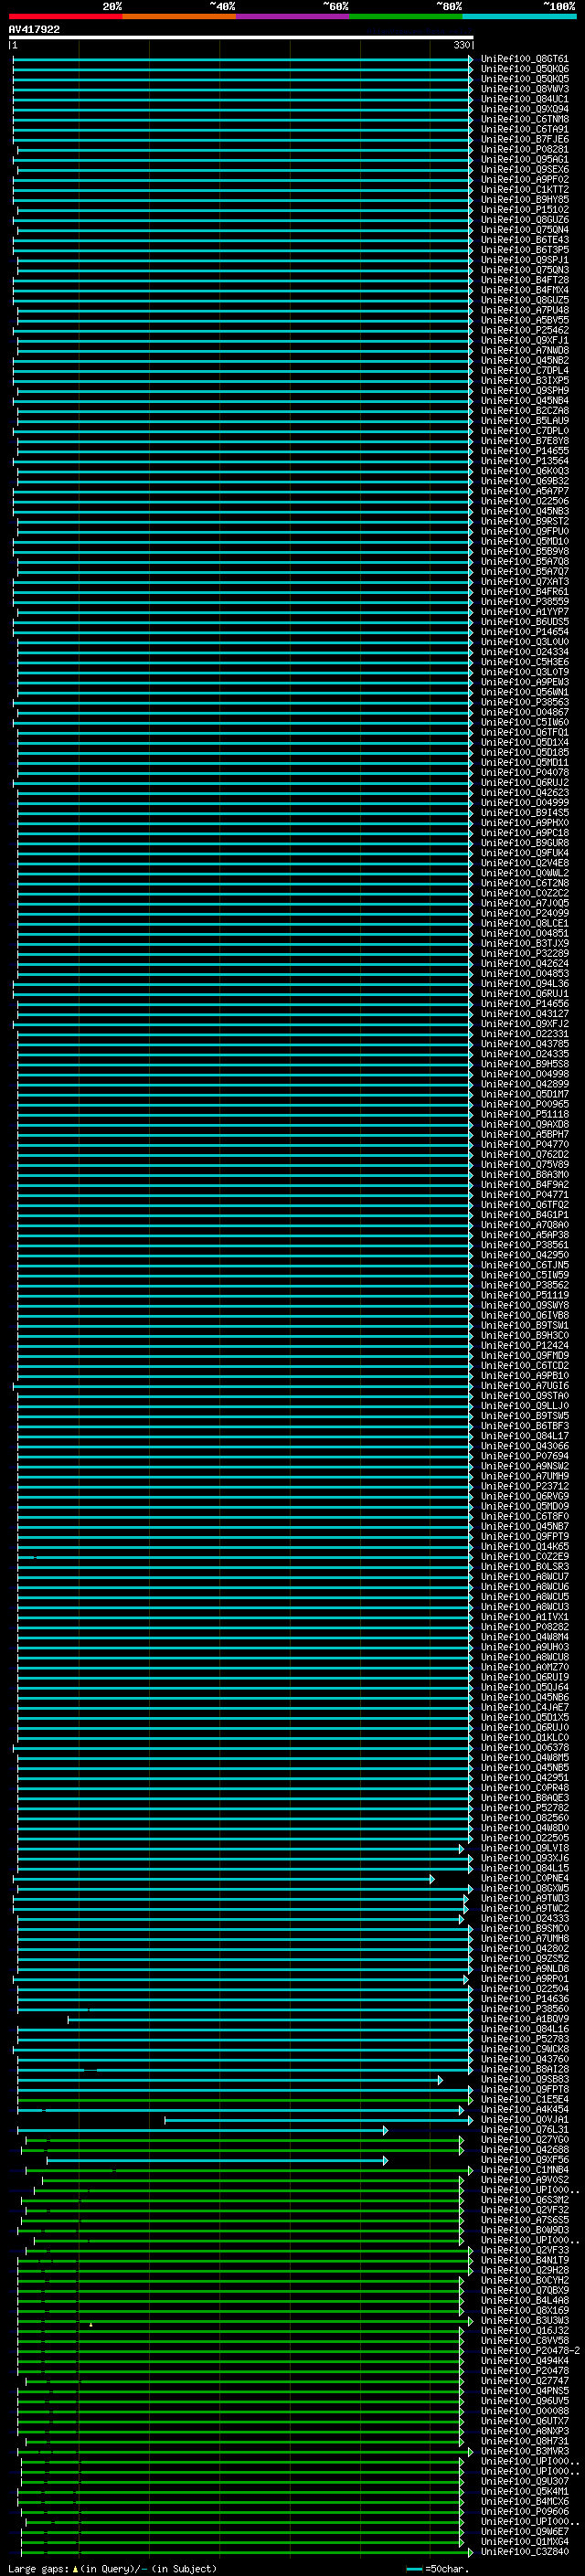Click hit label UniRef100_P14655

524,451
